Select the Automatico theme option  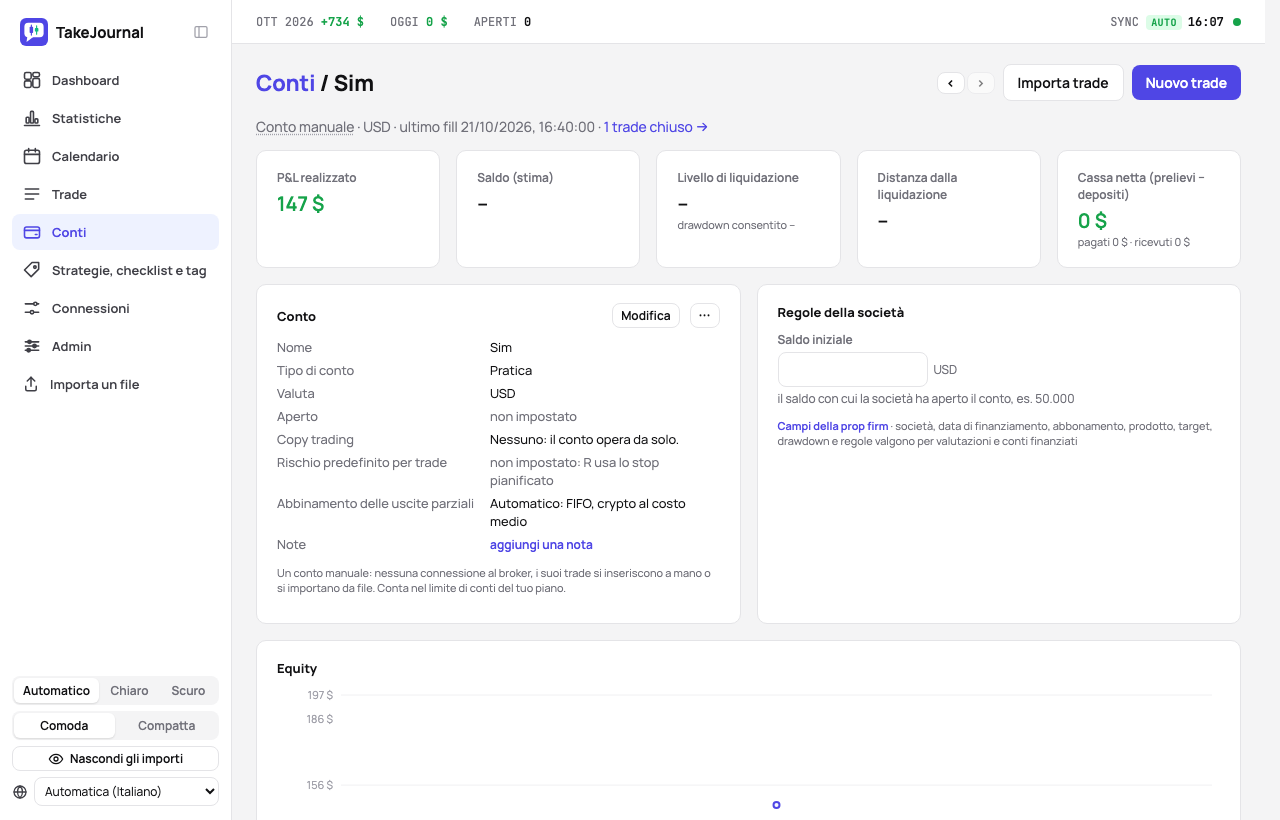pyautogui.click(x=56, y=691)
